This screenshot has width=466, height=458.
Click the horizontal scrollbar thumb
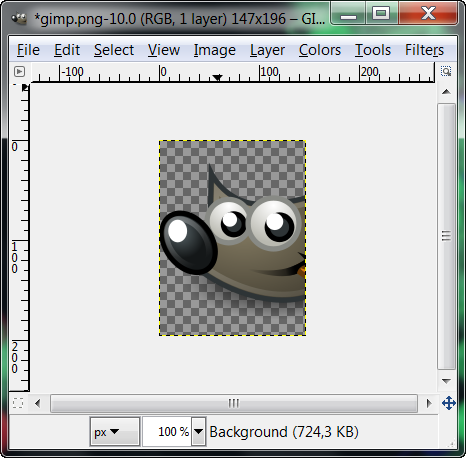[234, 403]
